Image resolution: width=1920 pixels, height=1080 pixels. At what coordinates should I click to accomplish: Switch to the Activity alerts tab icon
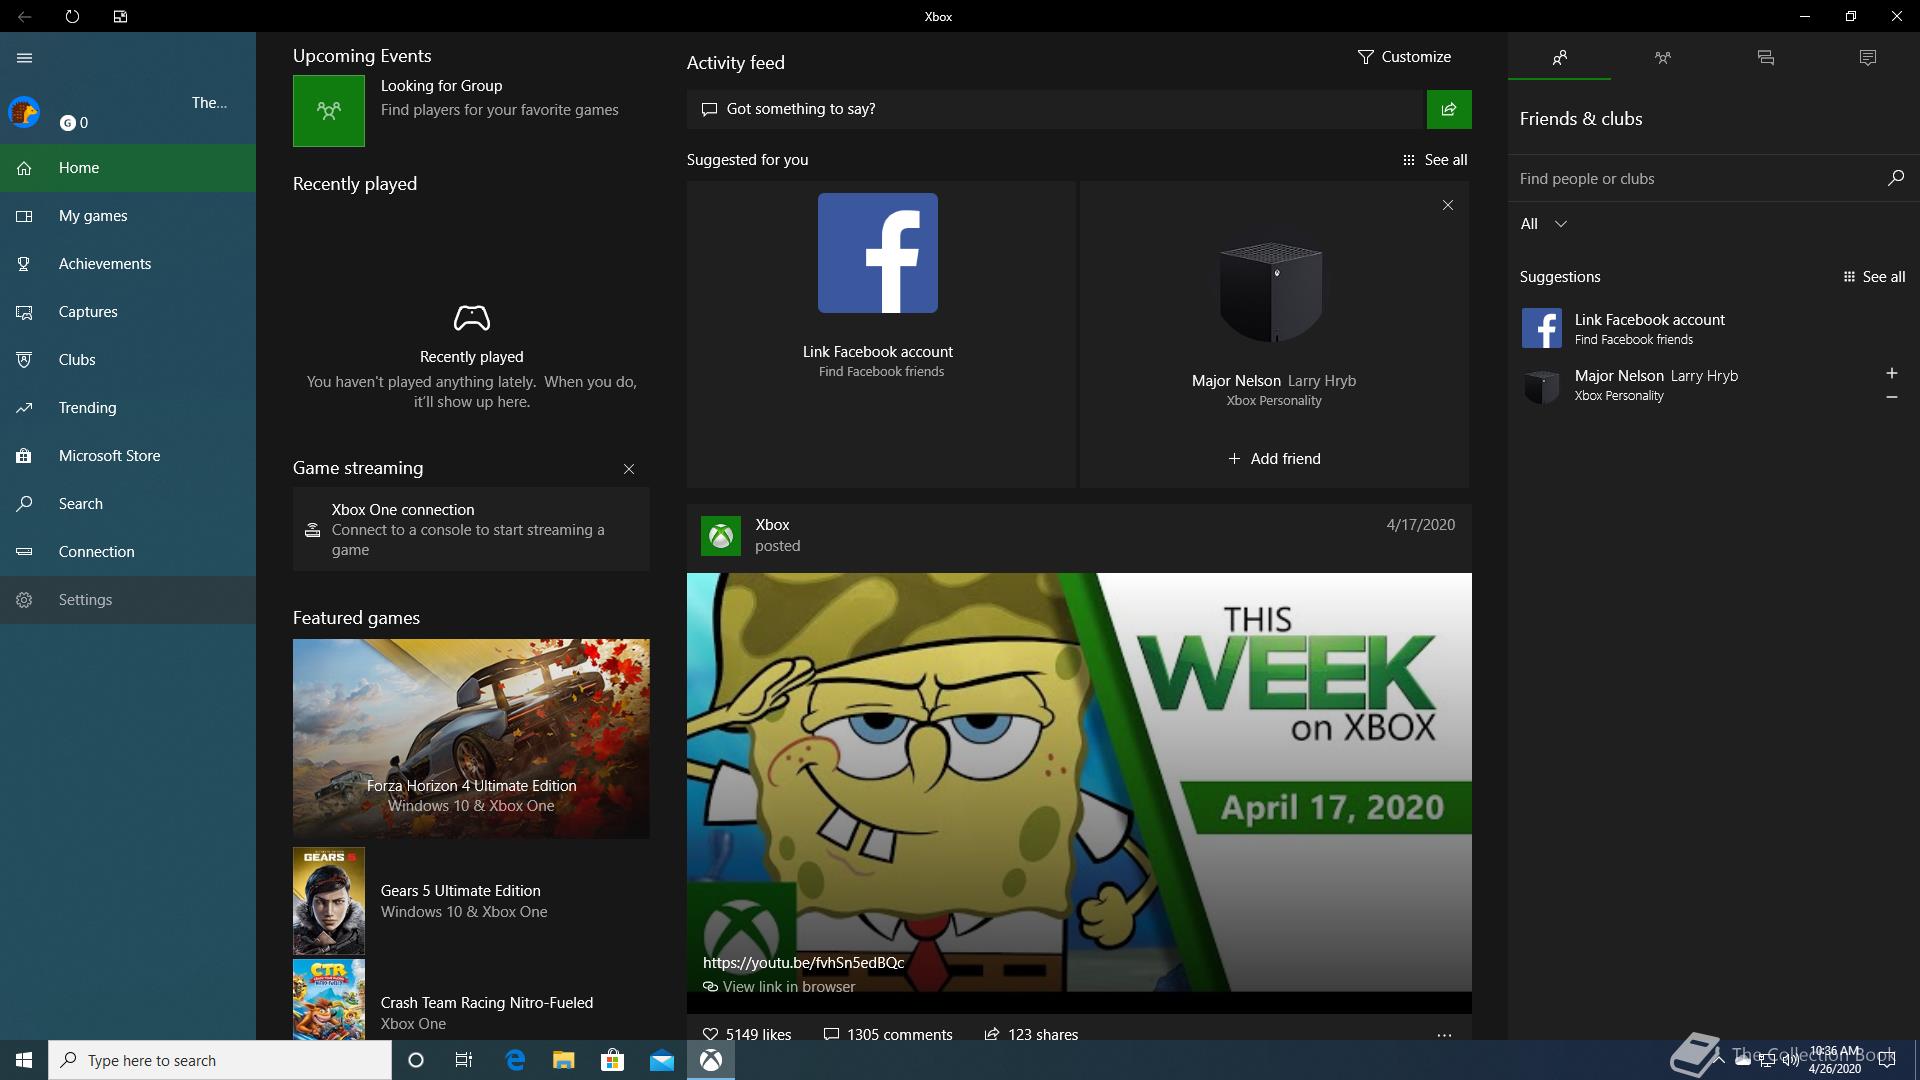pyautogui.click(x=1867, y=58)
